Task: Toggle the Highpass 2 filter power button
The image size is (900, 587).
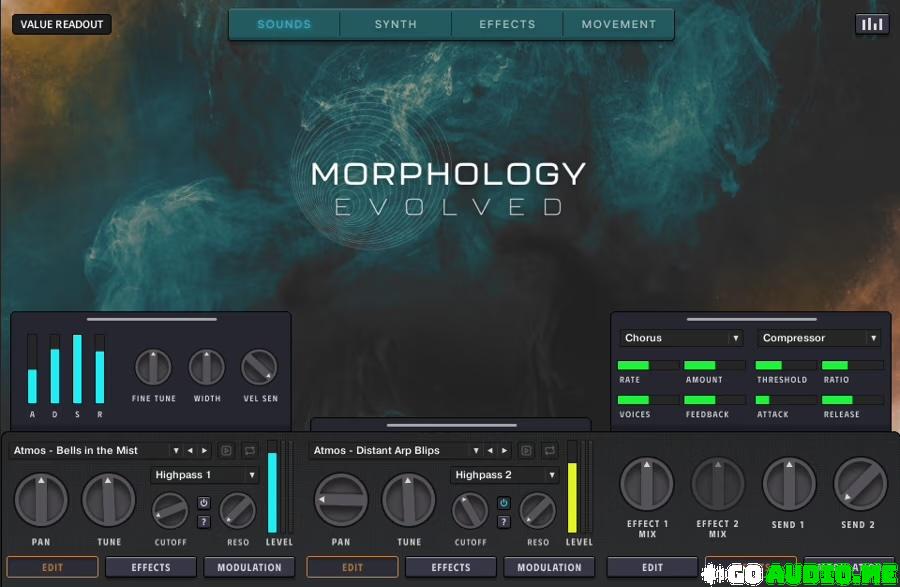Action: click(x=504, y=503)
